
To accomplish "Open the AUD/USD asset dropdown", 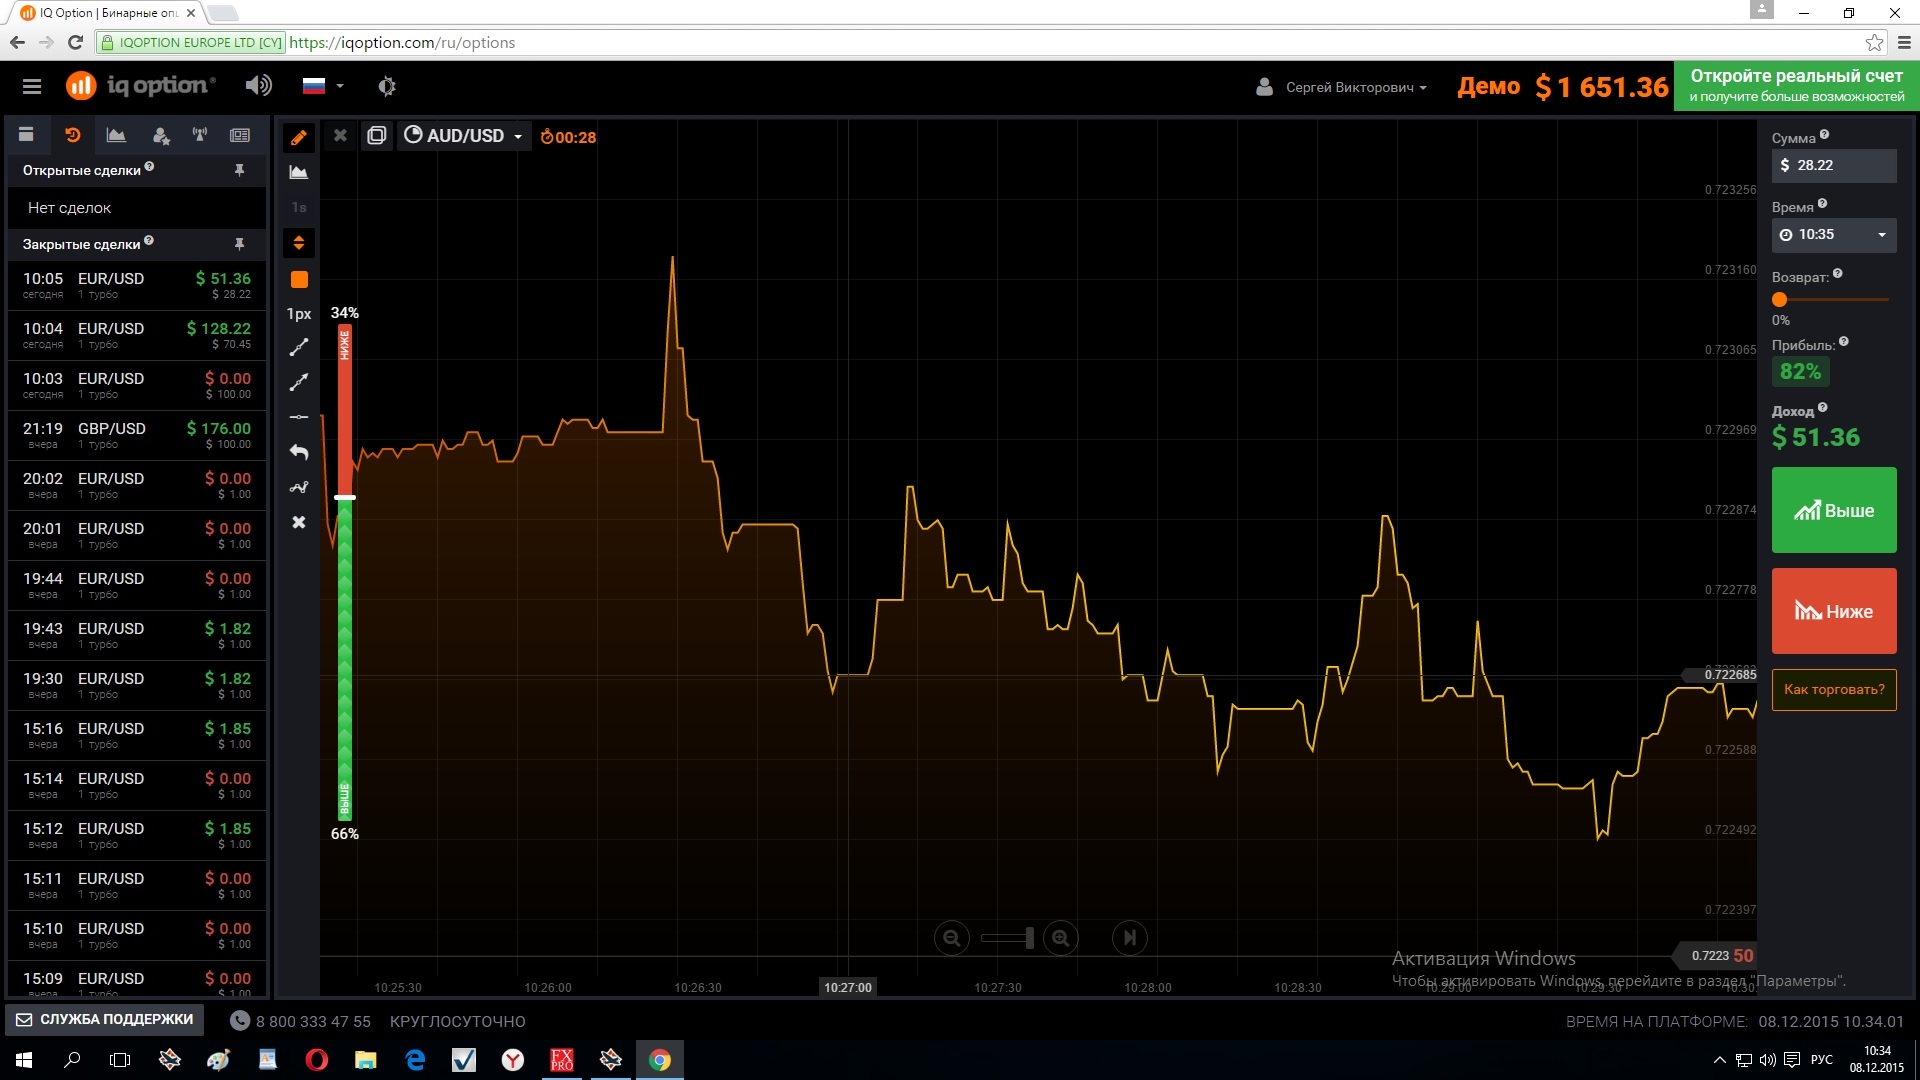I will pyautogui.click(x=464, y=135).
